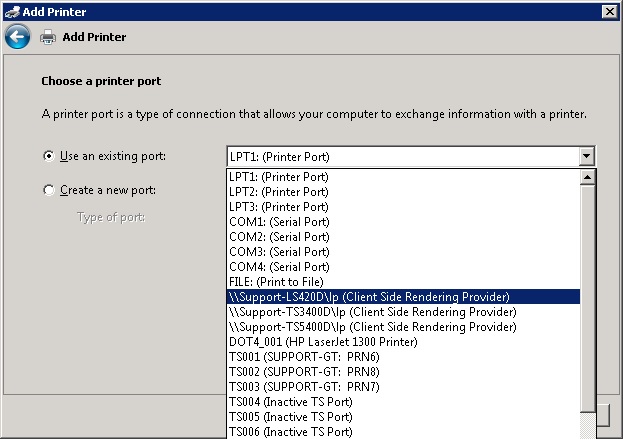Pick TS004 (Inactive TS Port) entry
Image resolution: width=623 pixels, height=439 pixels.
pos(290,402)
